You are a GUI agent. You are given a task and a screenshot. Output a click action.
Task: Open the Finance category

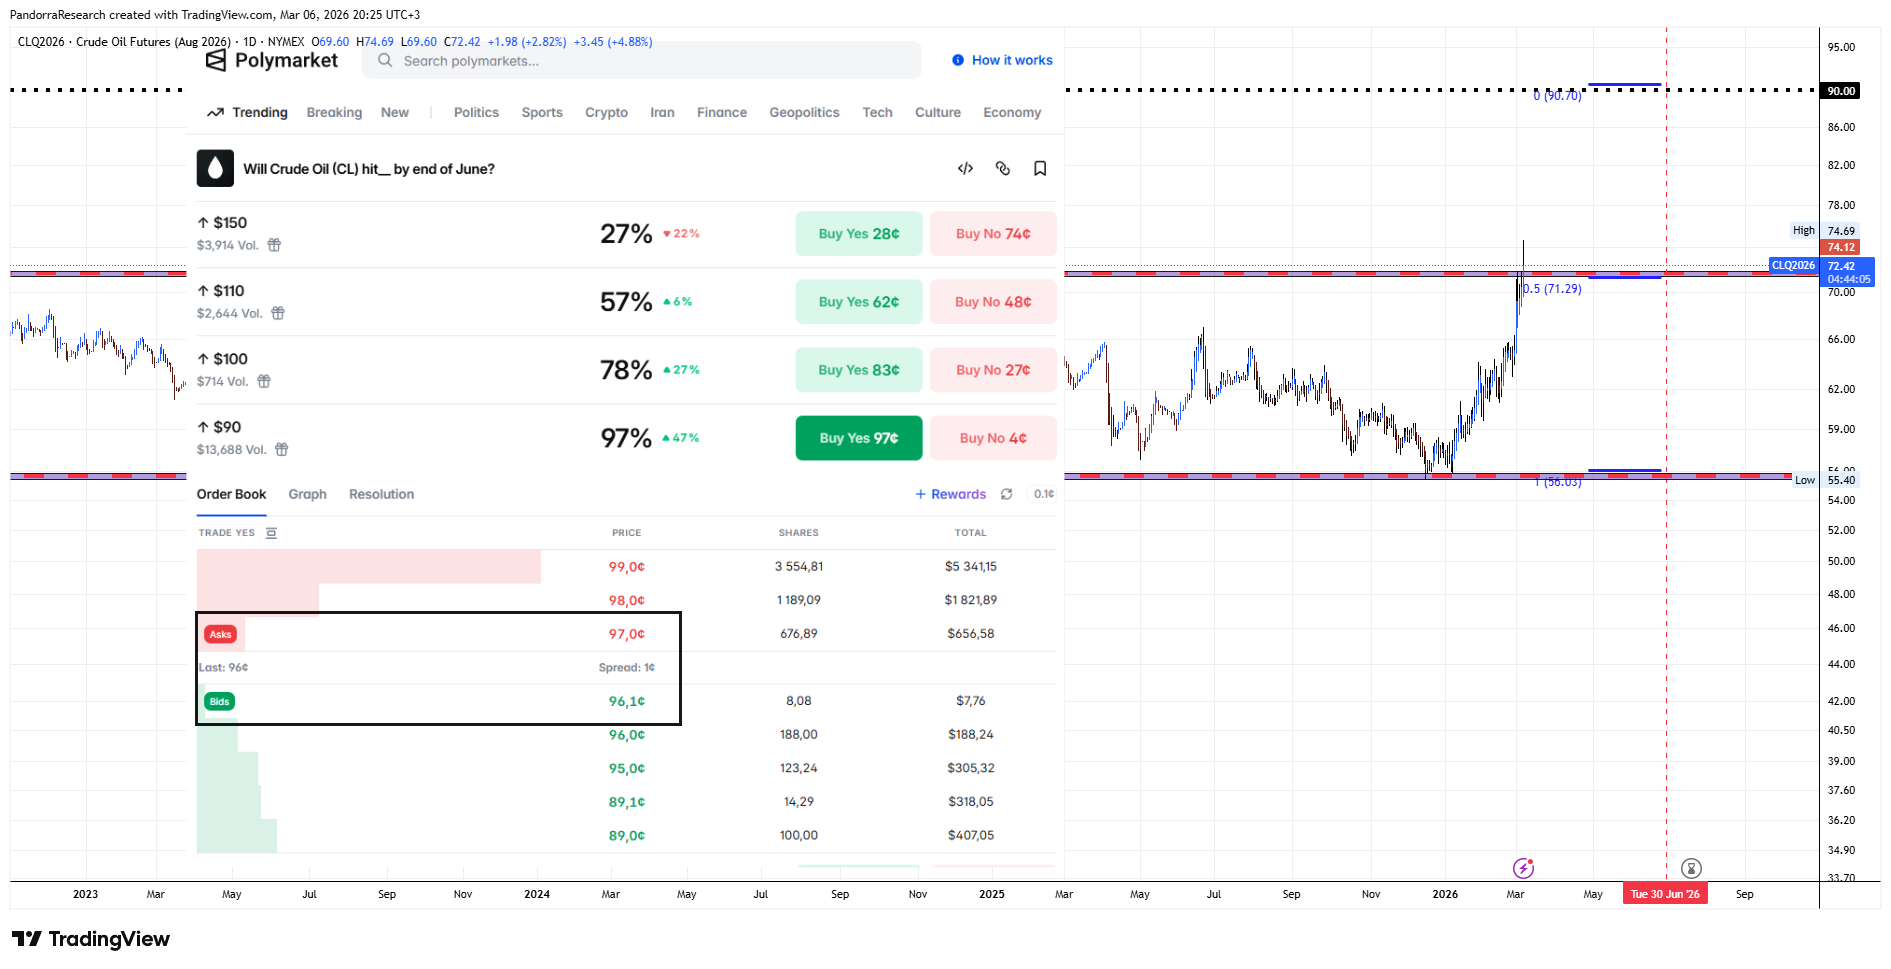pyautogui.click(x=722, y=113)
